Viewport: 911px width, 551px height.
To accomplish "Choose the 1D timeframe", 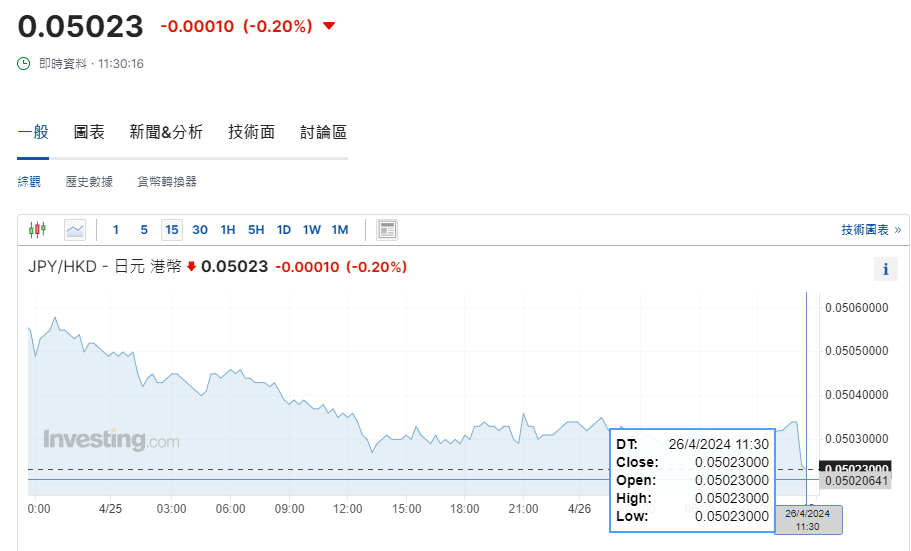I will pos(284,230).
